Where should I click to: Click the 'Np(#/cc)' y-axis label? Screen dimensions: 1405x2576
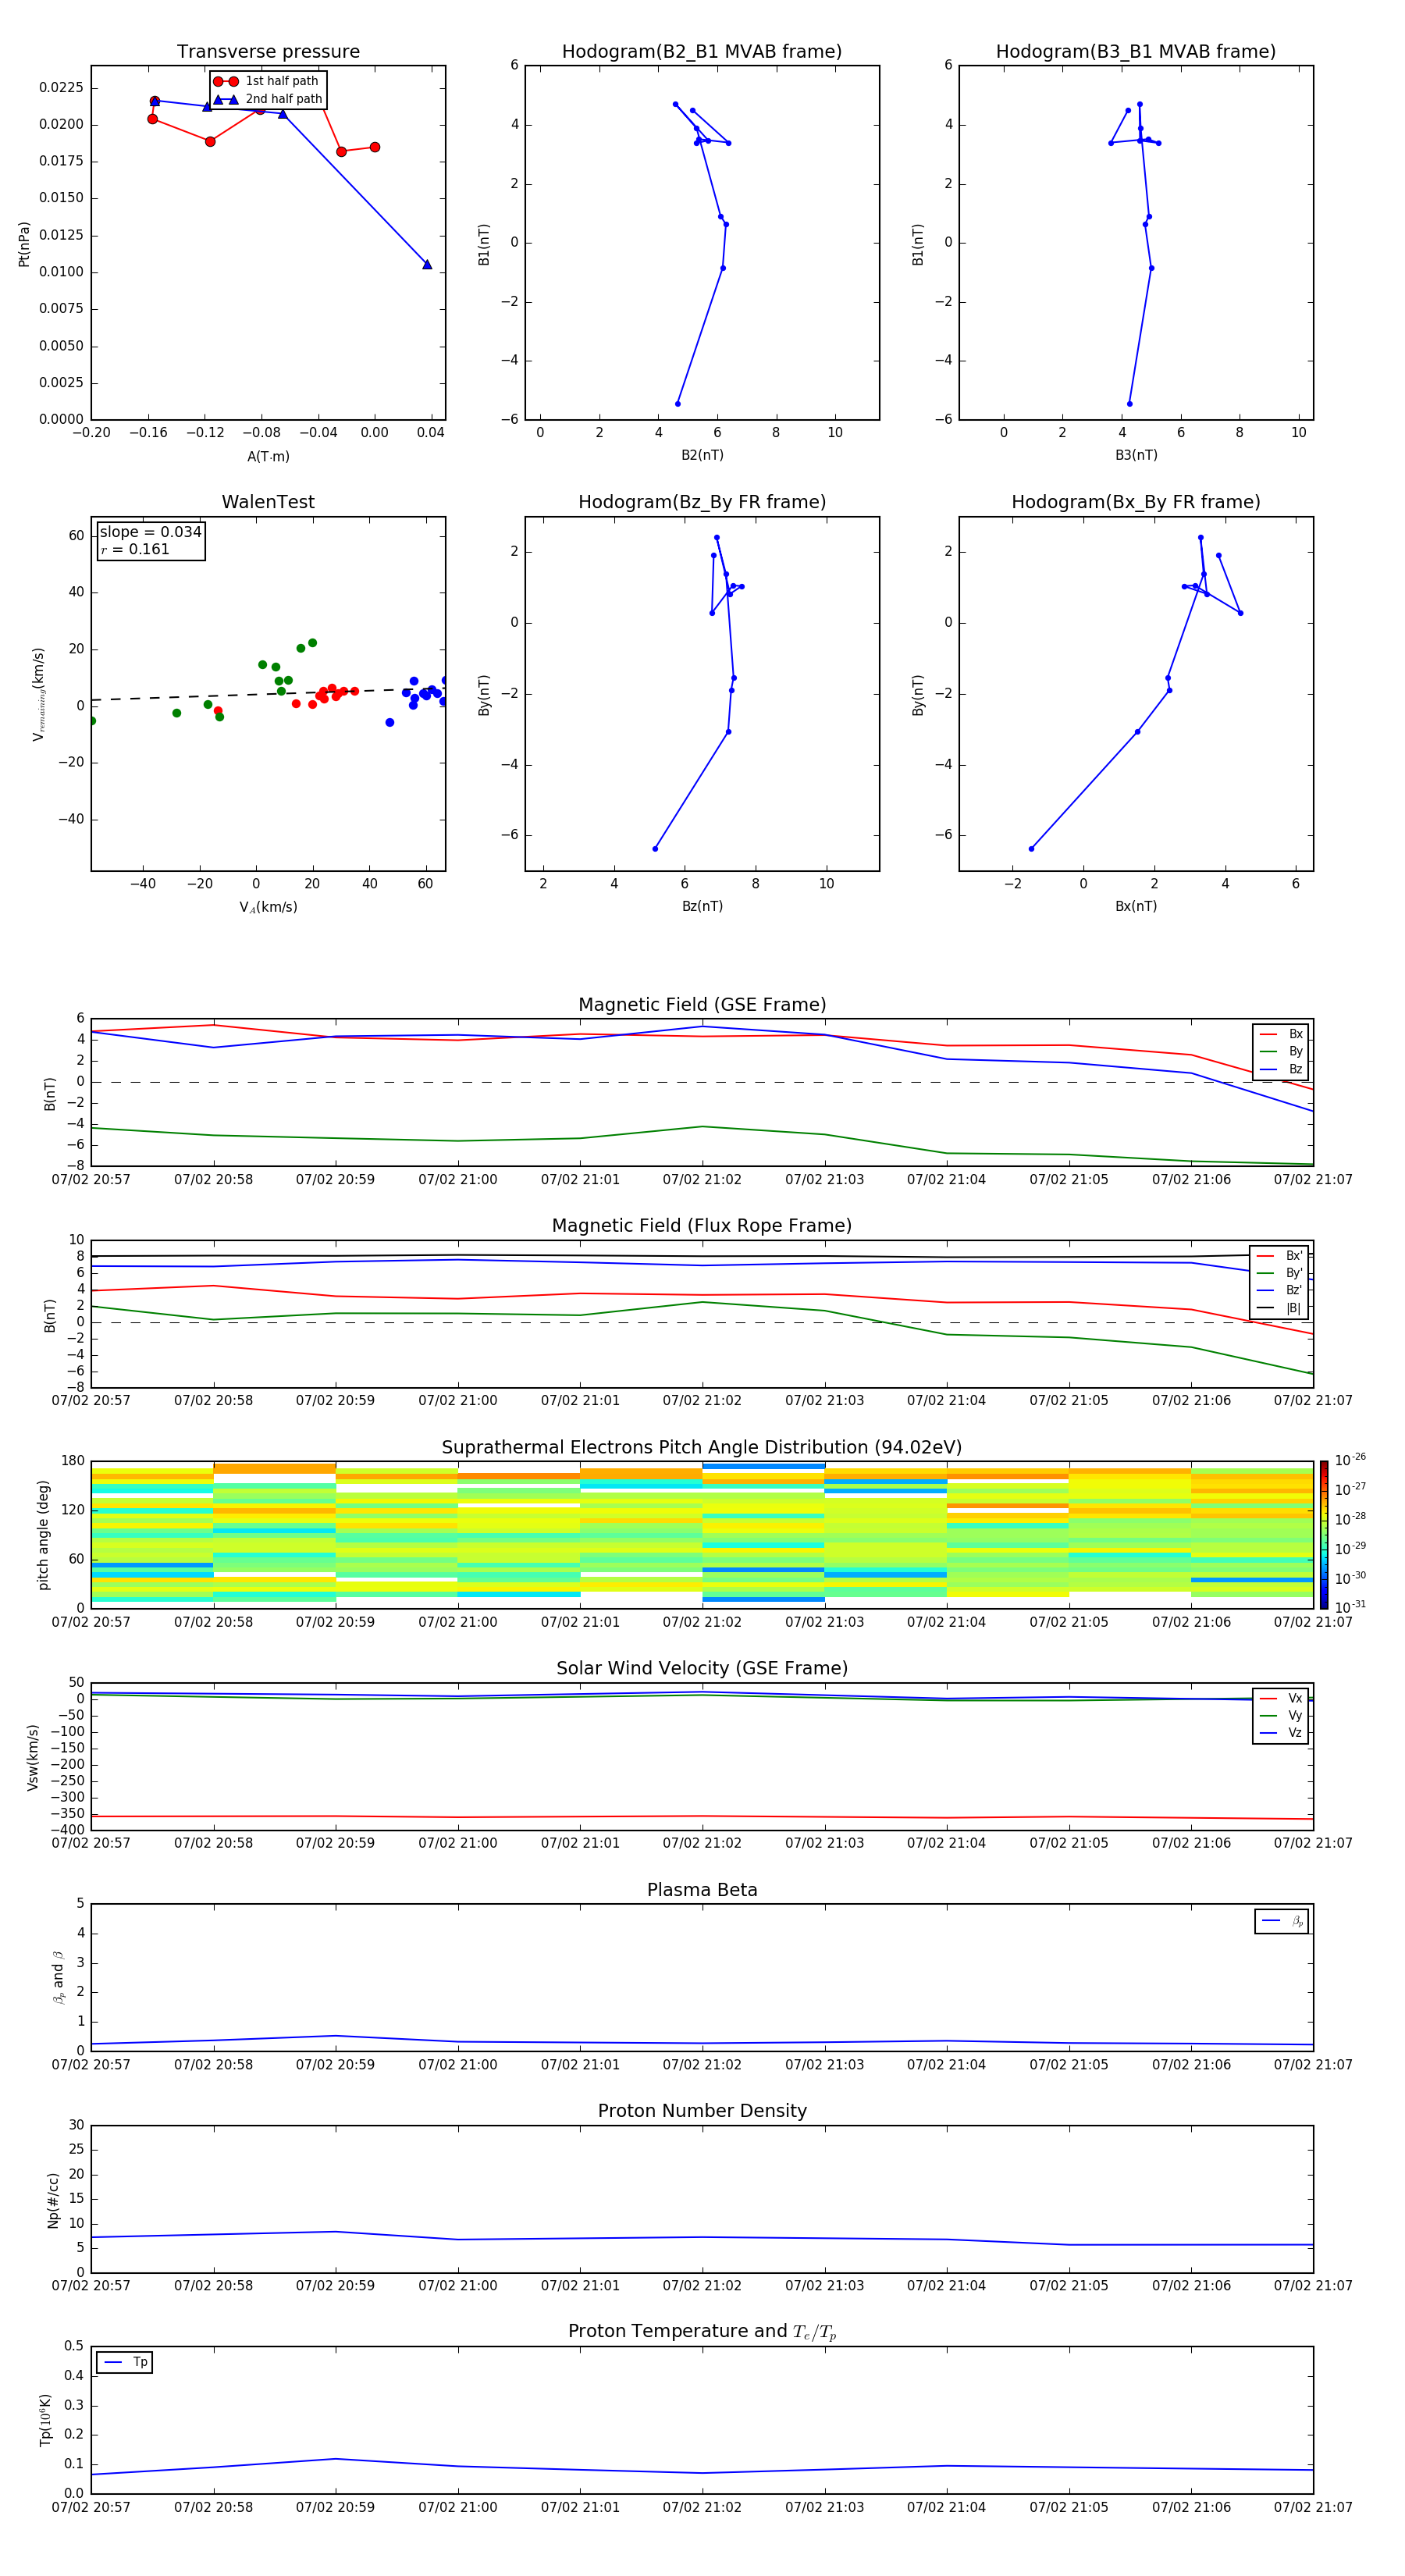[53, 2200]
